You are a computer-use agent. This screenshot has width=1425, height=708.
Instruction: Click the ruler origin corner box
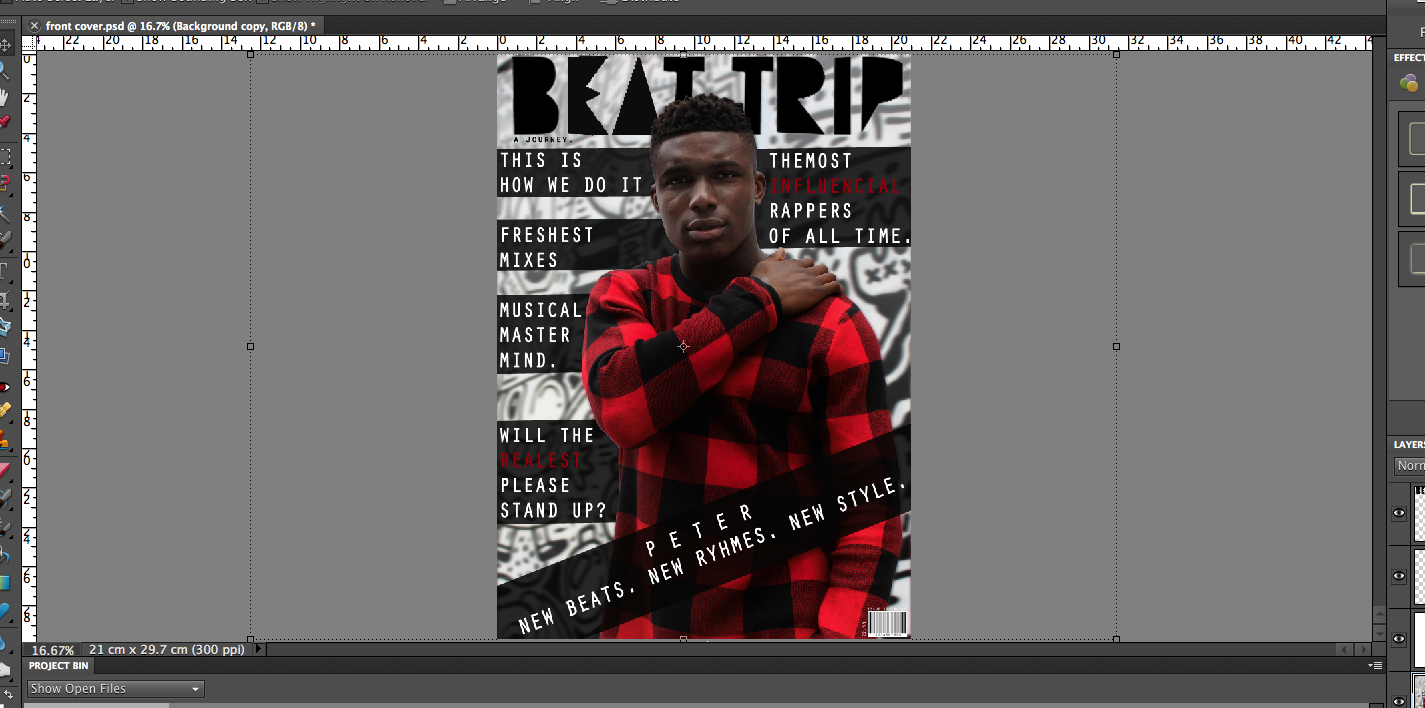coord(29,43)
